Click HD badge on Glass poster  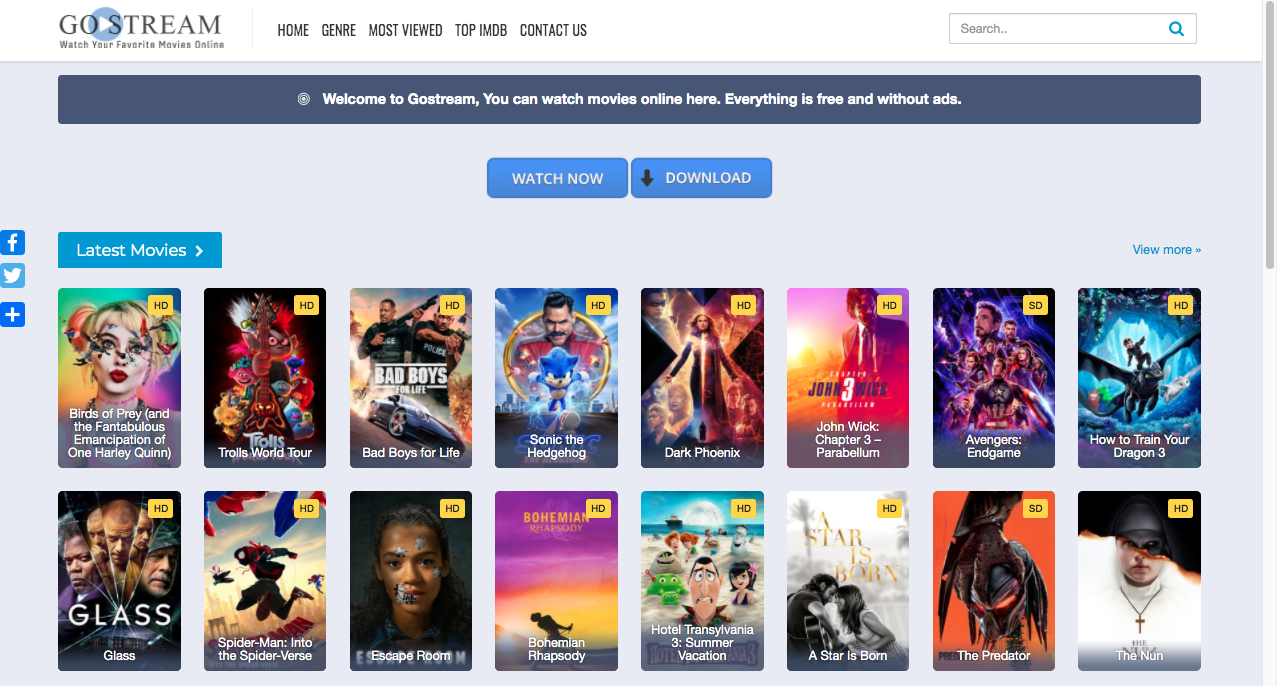click(160, 508)
